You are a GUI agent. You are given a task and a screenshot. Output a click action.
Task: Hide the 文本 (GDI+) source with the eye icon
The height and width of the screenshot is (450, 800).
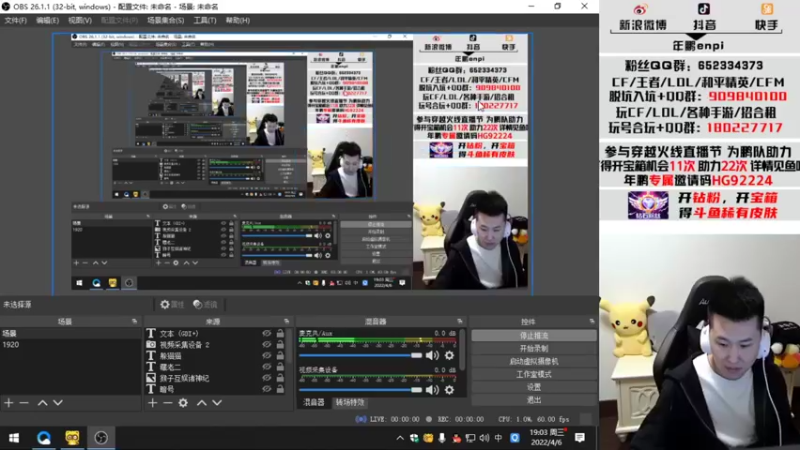coord(266,333)
